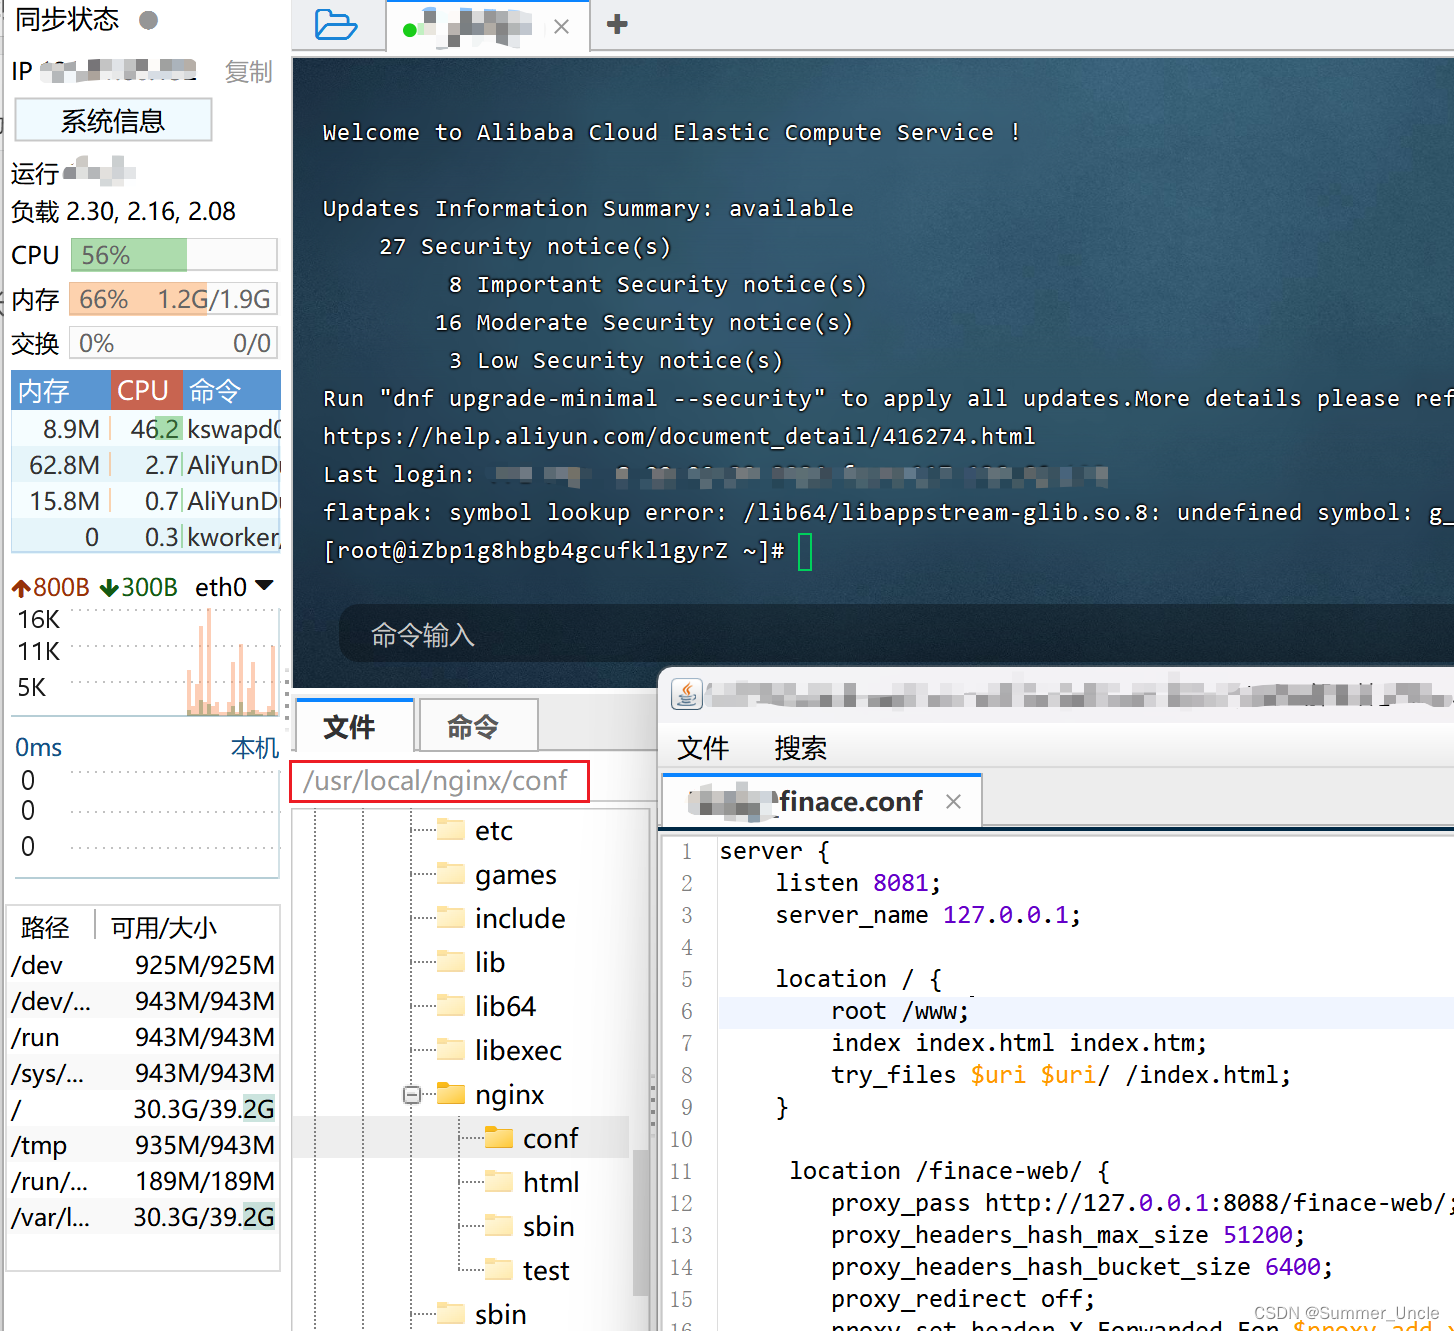1454x1331 pixels.
Task: Click the 可用/大小 column header
Action: (163, 927)
